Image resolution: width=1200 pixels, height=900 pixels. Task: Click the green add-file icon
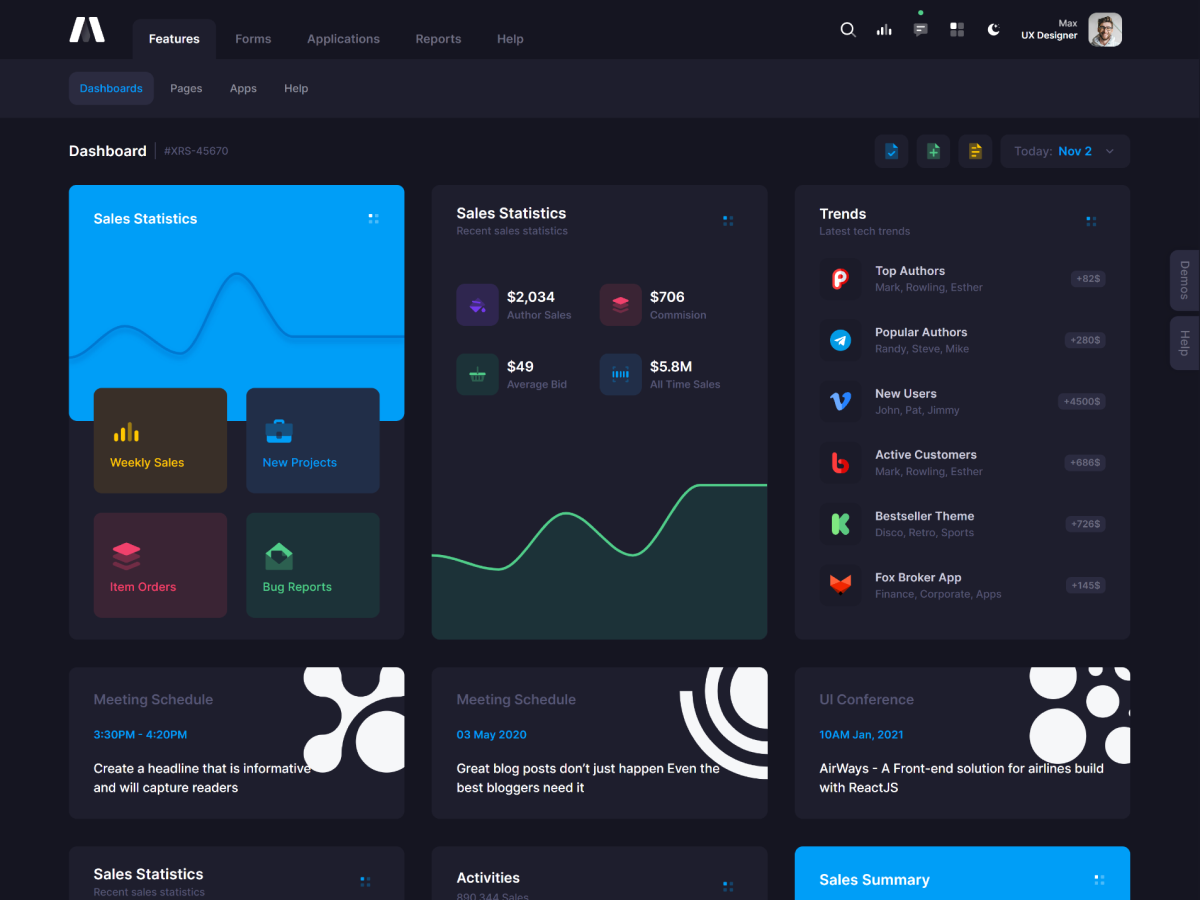point(933,151)
